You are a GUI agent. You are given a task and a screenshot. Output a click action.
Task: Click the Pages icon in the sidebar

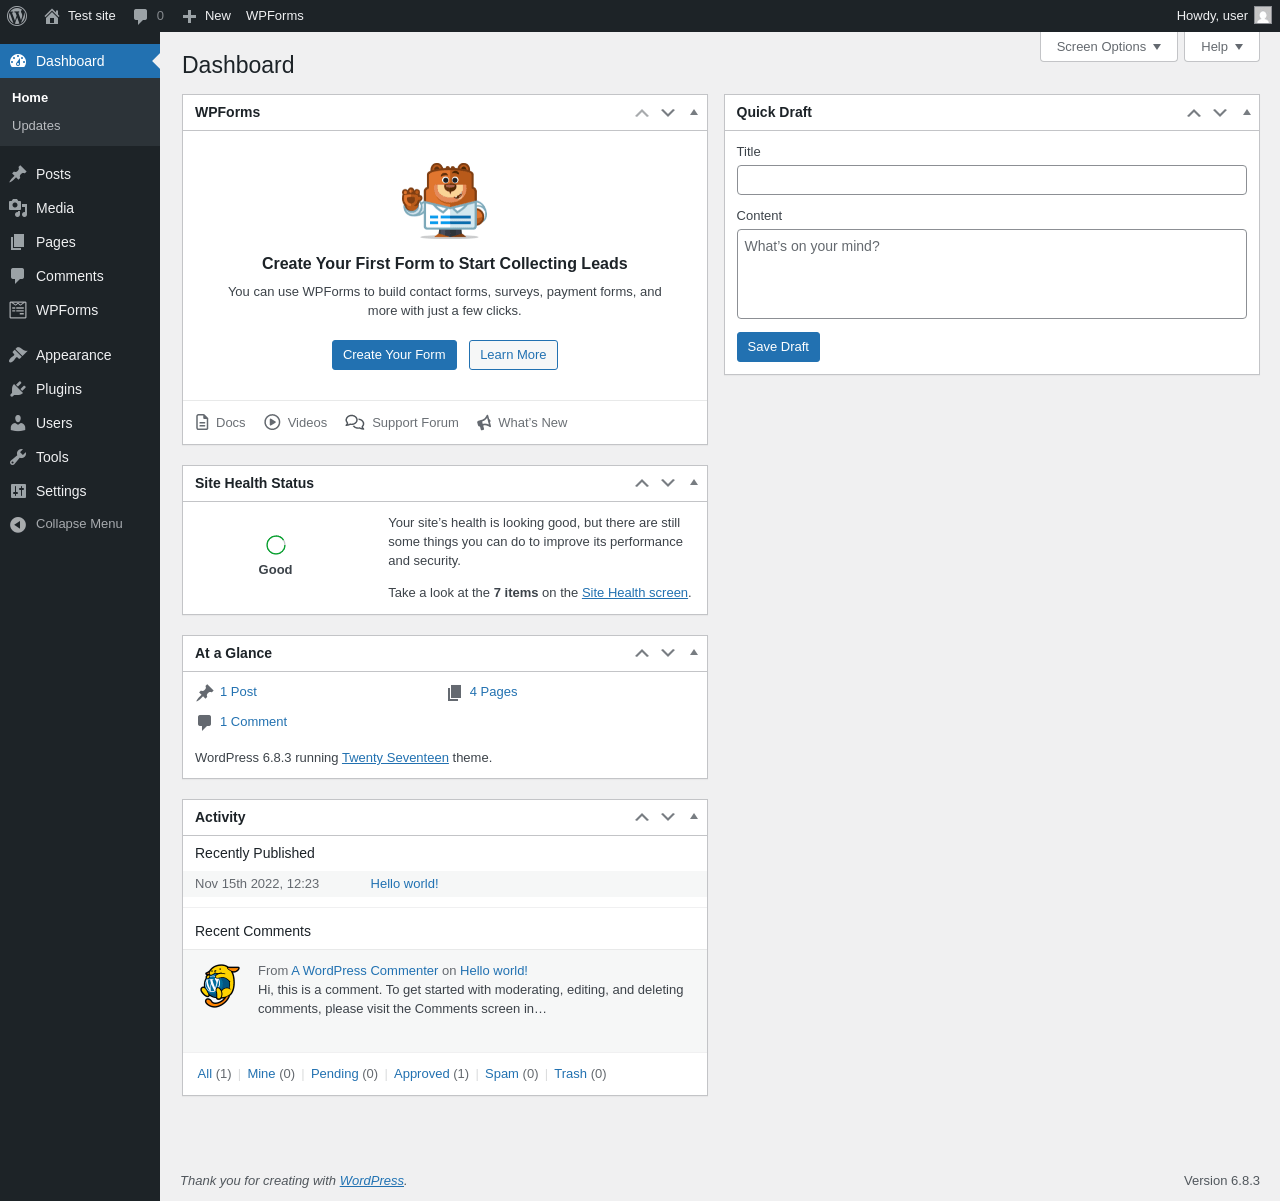pos(18,242)
